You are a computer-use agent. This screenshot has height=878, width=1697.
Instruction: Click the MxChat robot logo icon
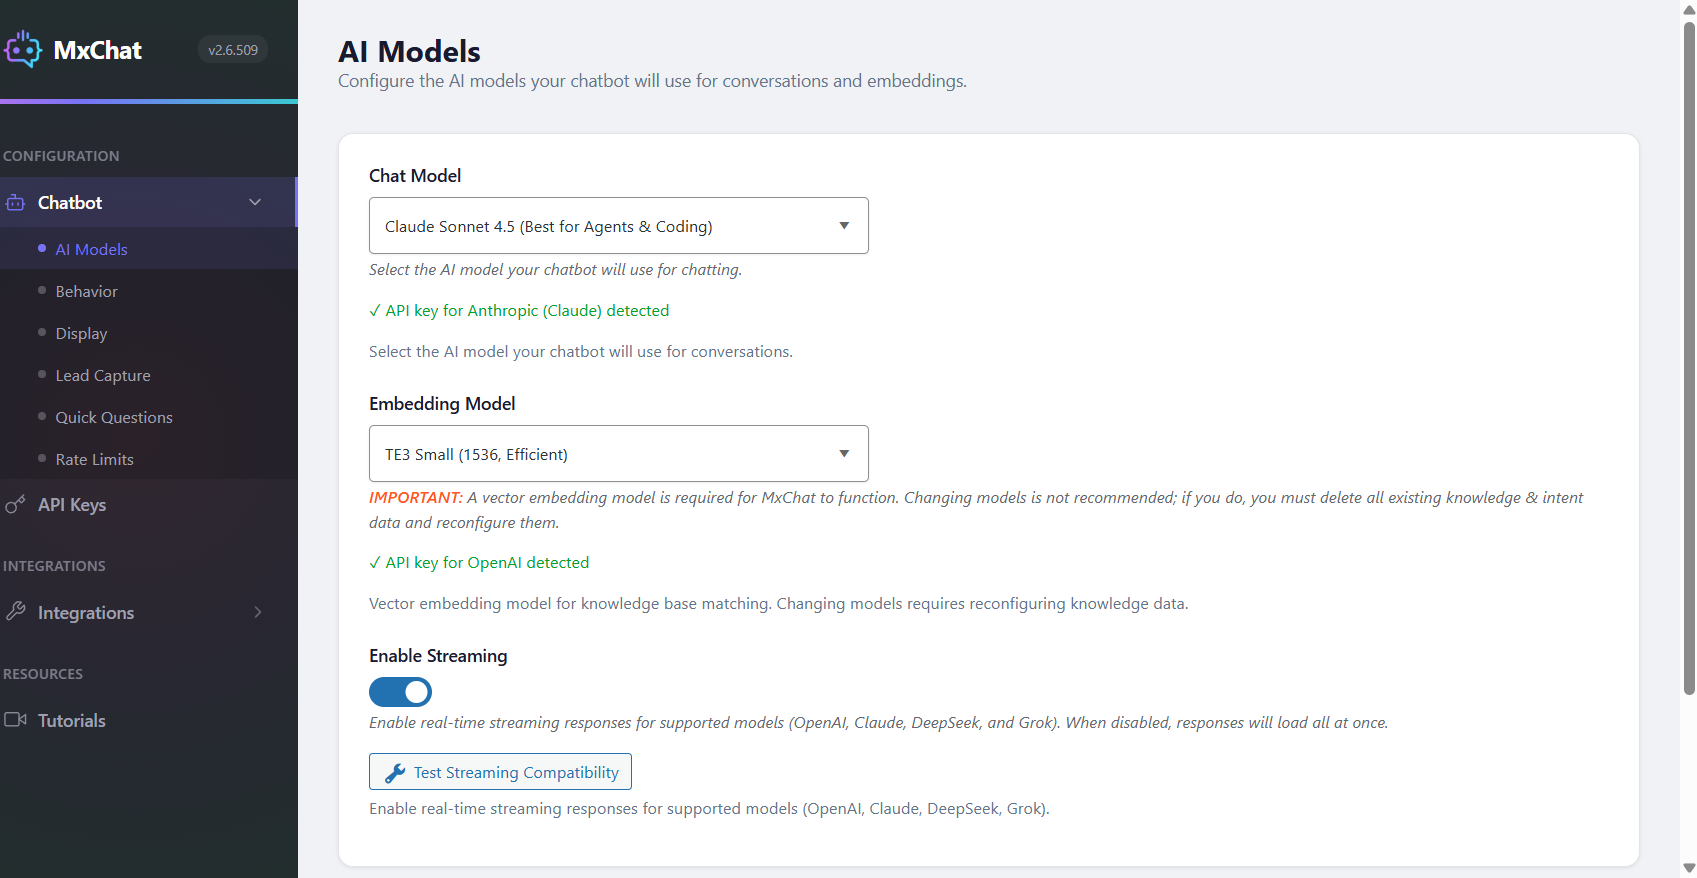point(23,48)
